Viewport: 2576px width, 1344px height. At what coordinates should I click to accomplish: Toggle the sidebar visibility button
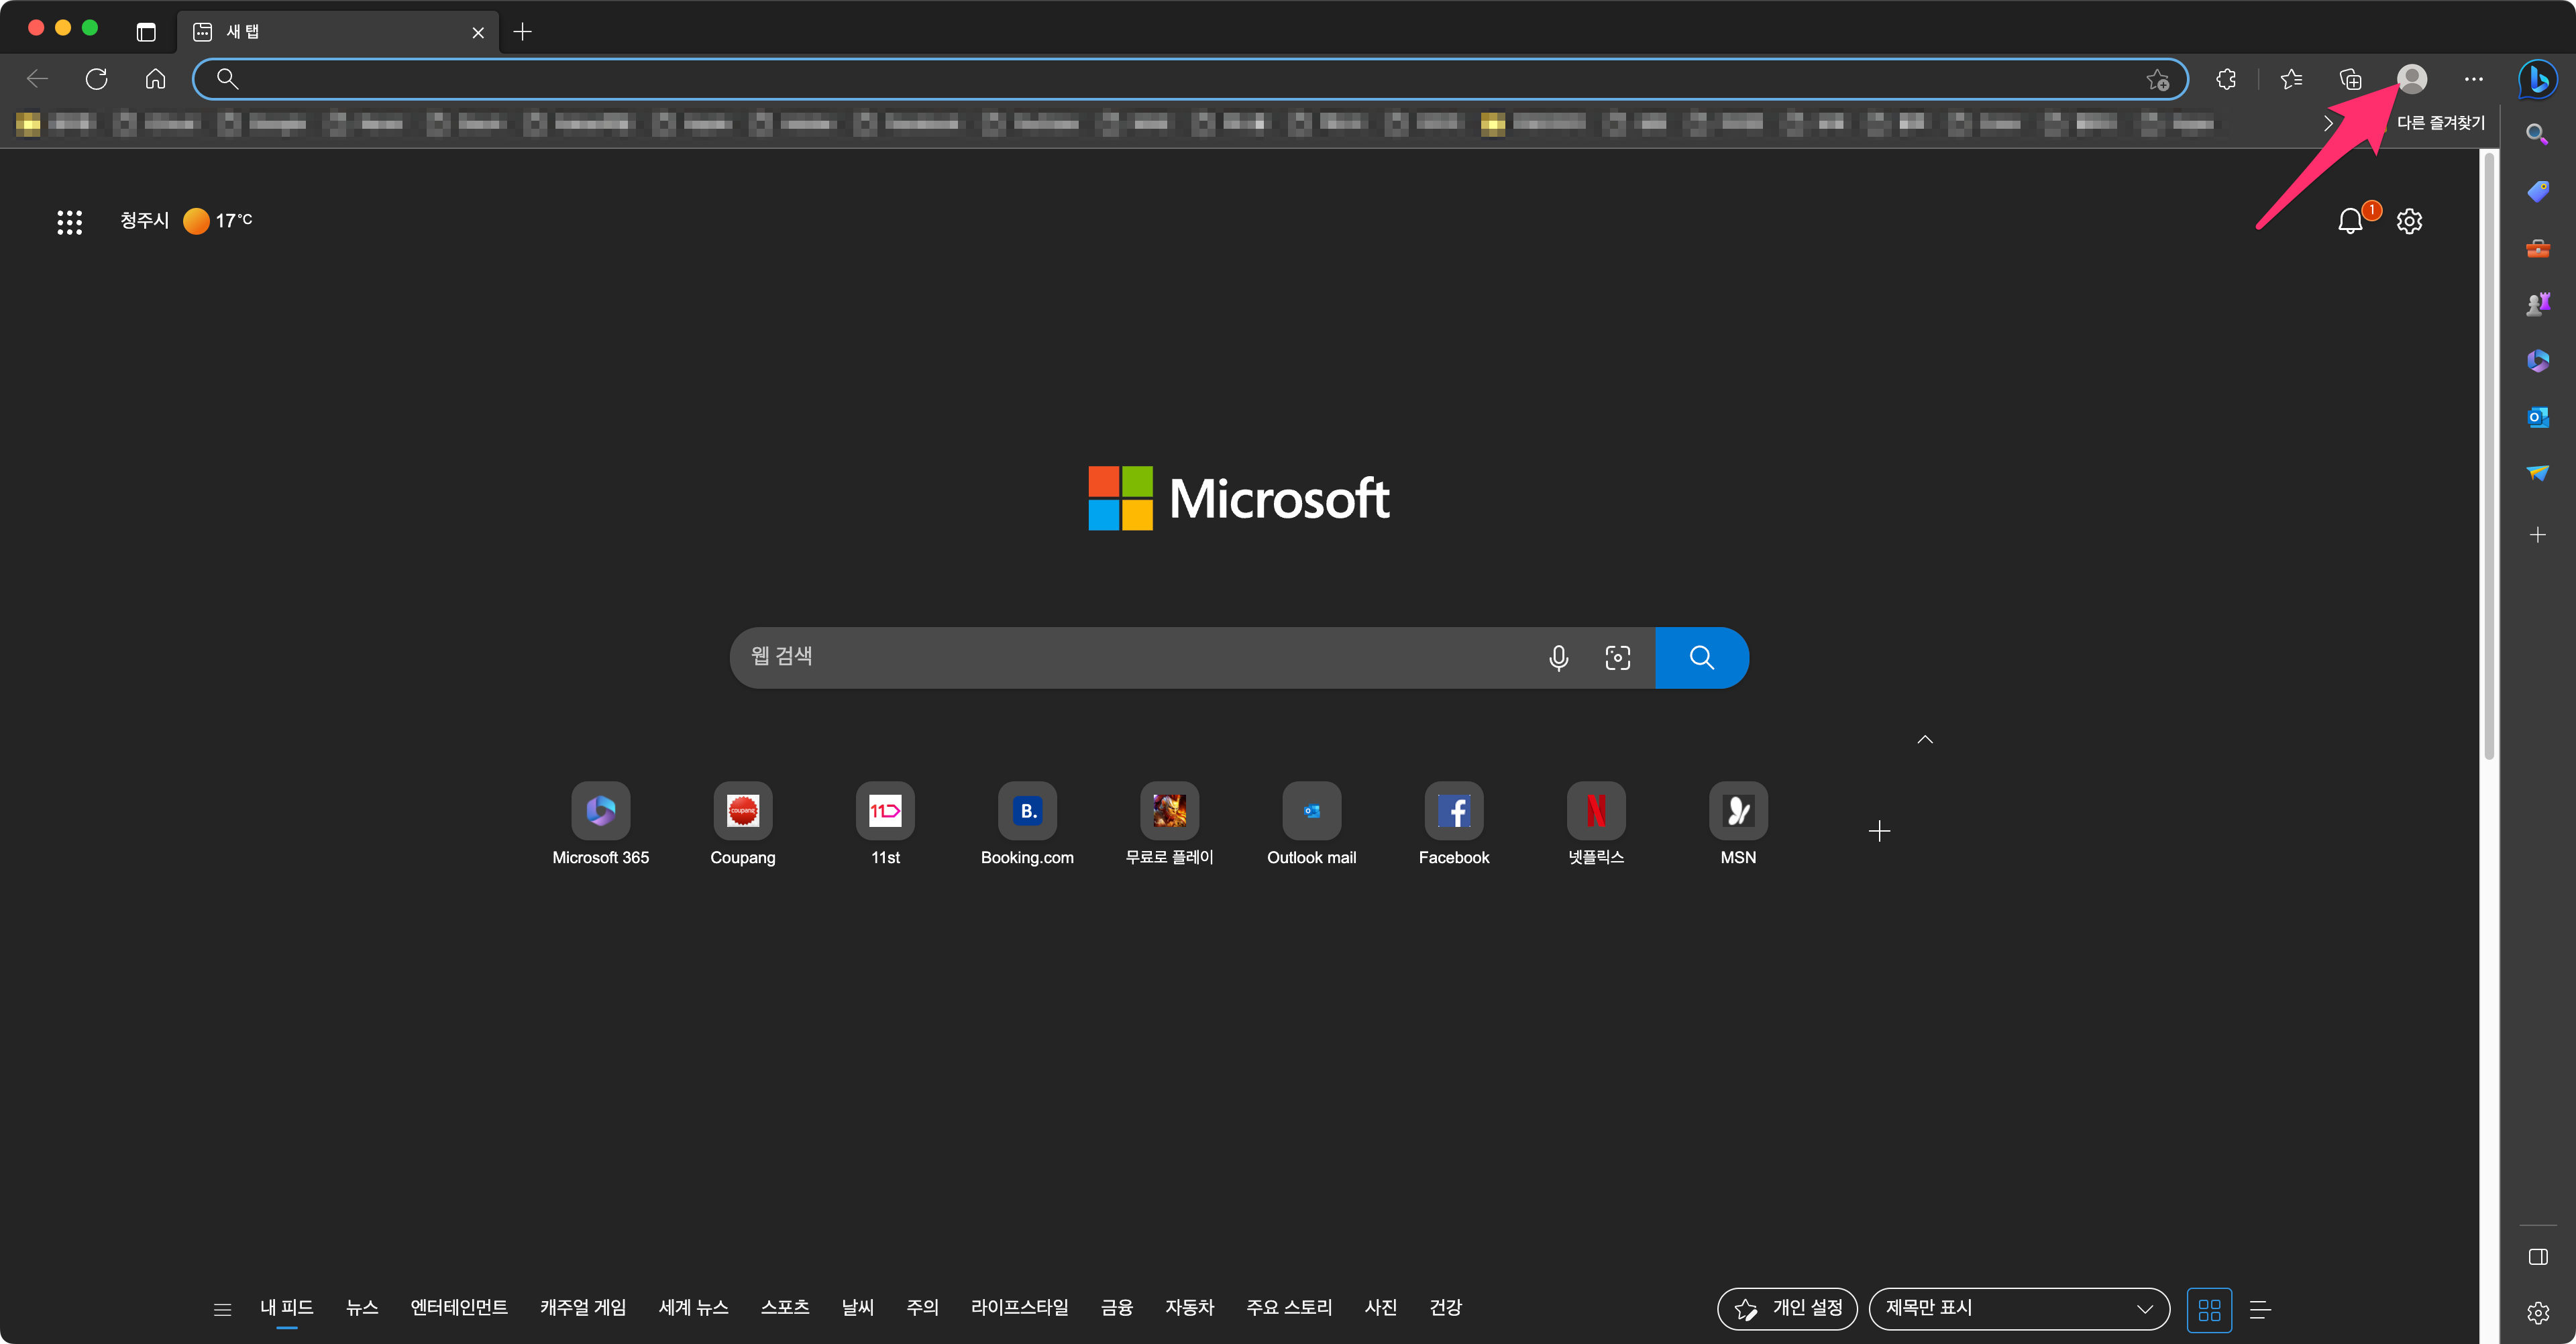click(2537, 1257)
